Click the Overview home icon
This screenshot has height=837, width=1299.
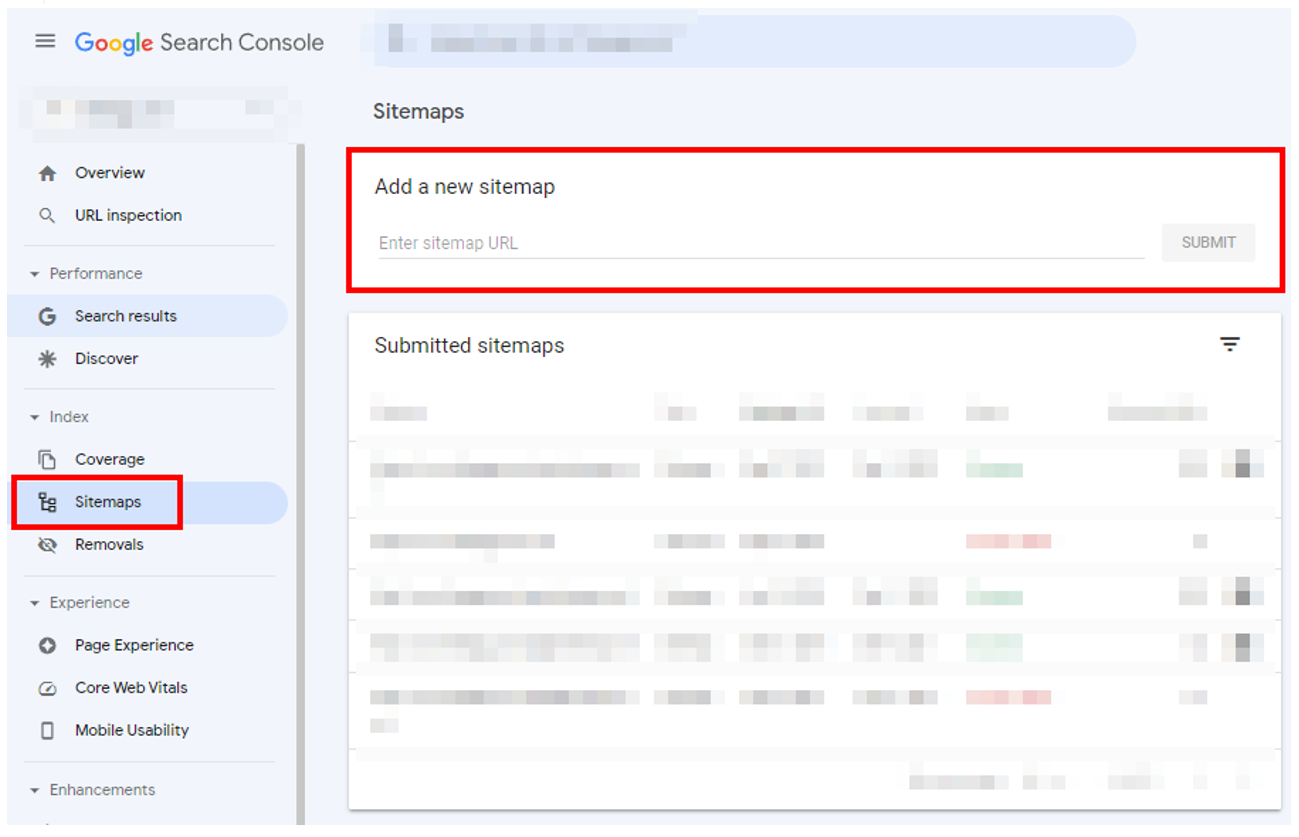coord(47,173)
